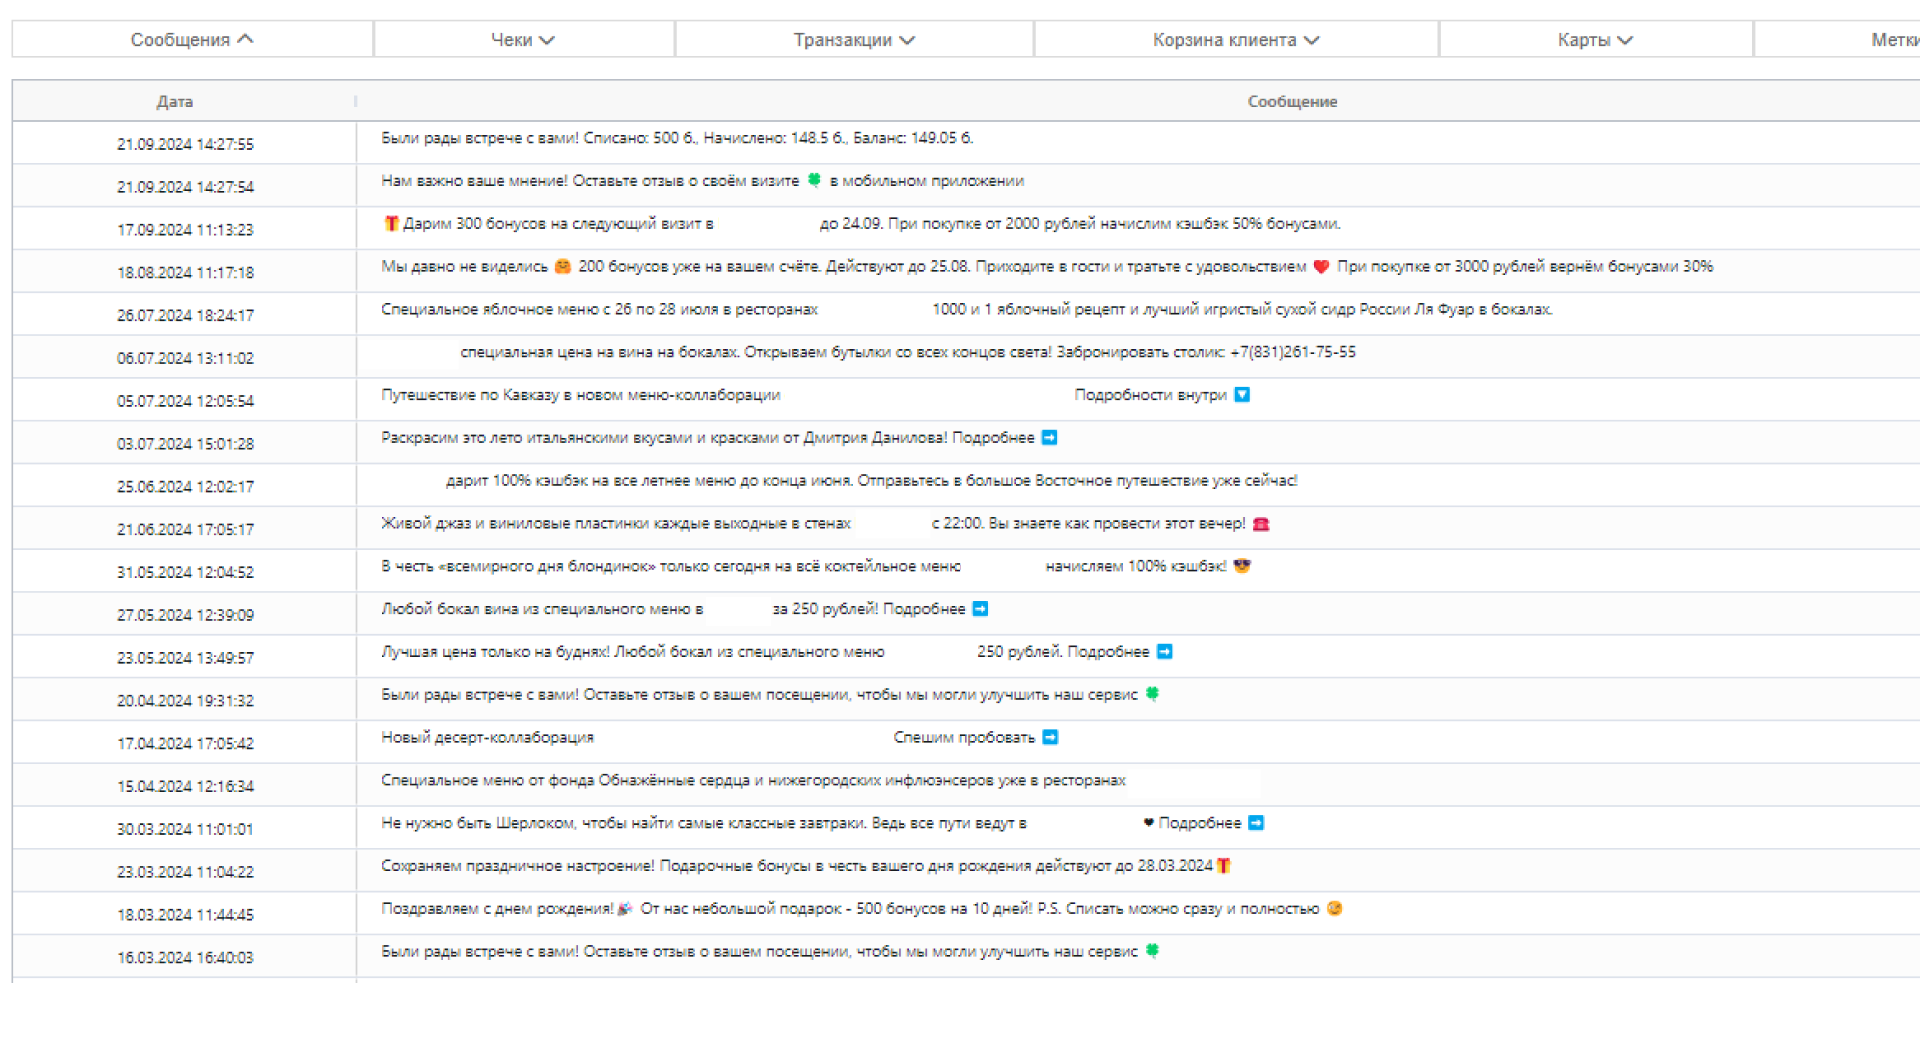Click message 'Были рады встрече с вами! Списано: 500'
1920x1049 pixels.
point(677,138)
